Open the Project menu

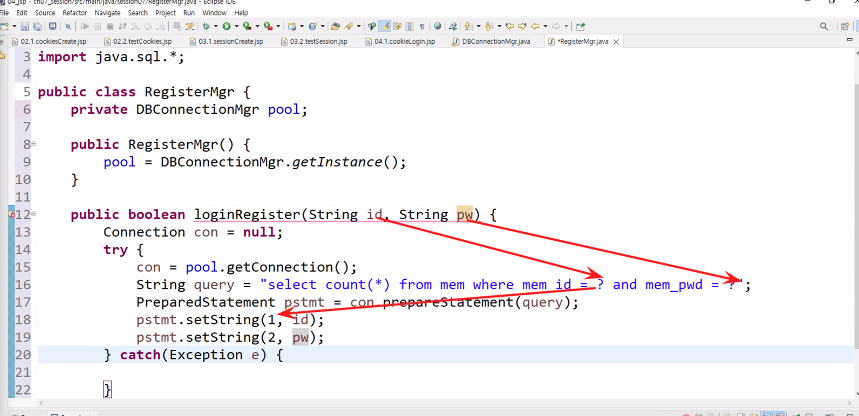(x=166, y=12)
